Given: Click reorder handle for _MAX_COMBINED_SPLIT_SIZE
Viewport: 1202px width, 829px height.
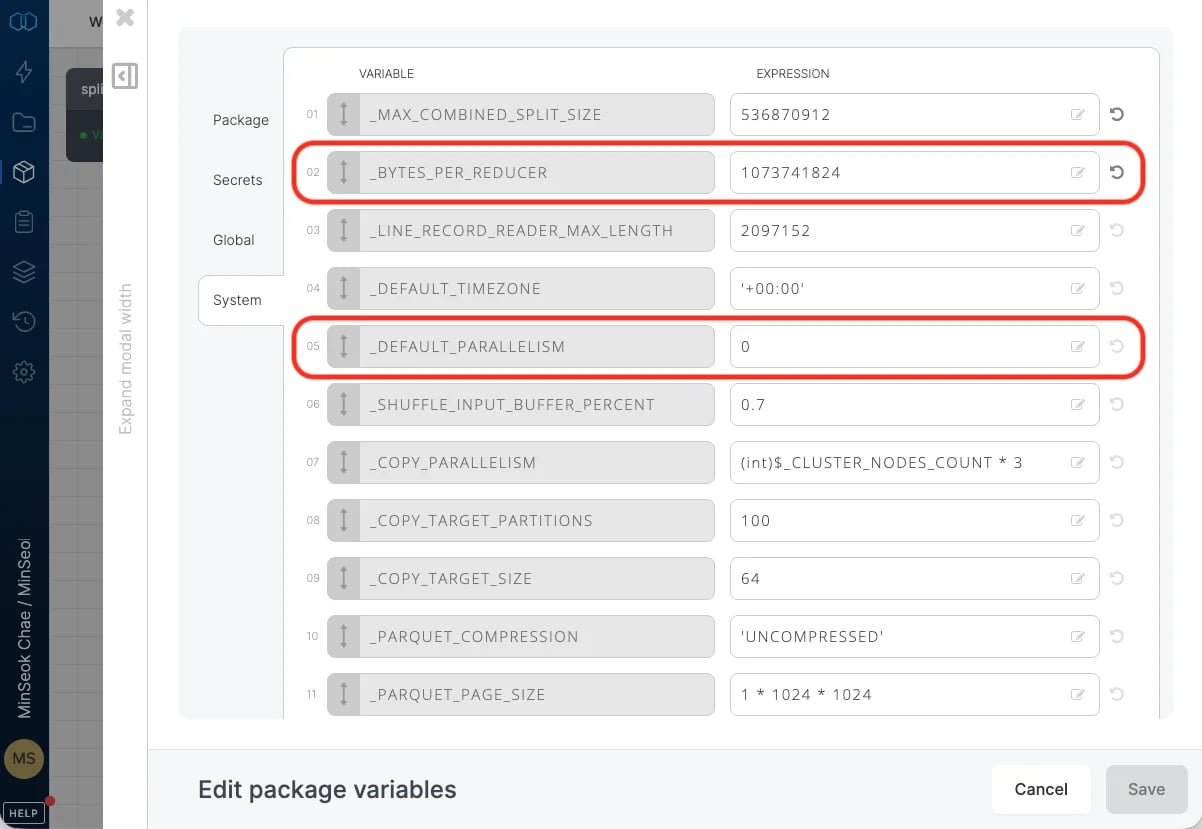Looking at the screenshot, I should [344, 114].
